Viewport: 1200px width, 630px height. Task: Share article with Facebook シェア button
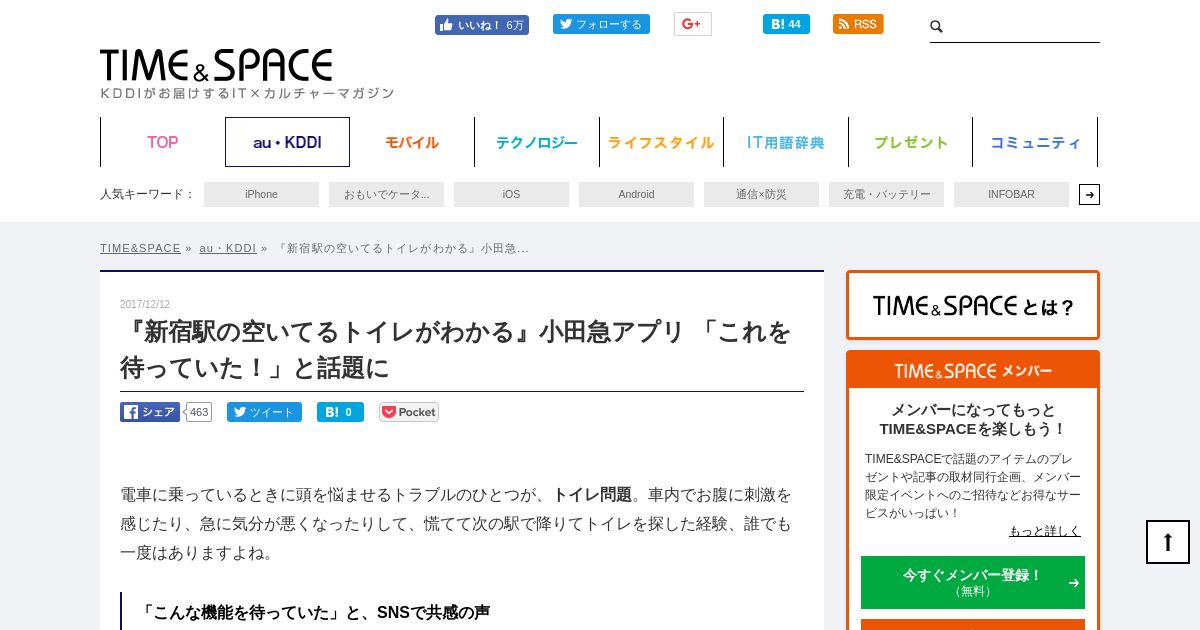150,412
